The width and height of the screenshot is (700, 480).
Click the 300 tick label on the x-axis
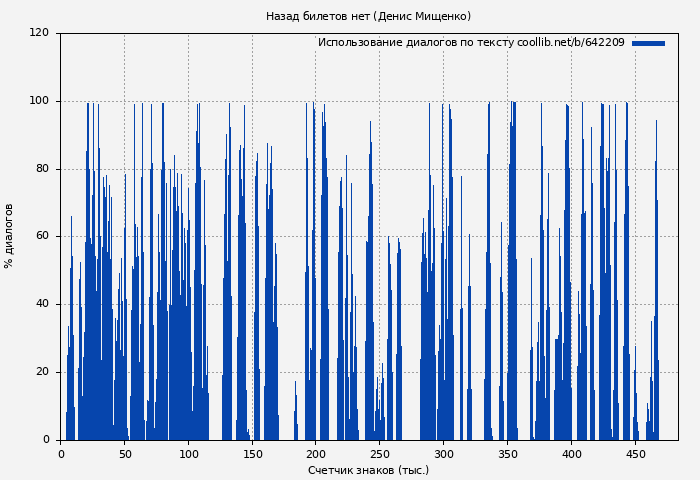[x=444, y=454]
